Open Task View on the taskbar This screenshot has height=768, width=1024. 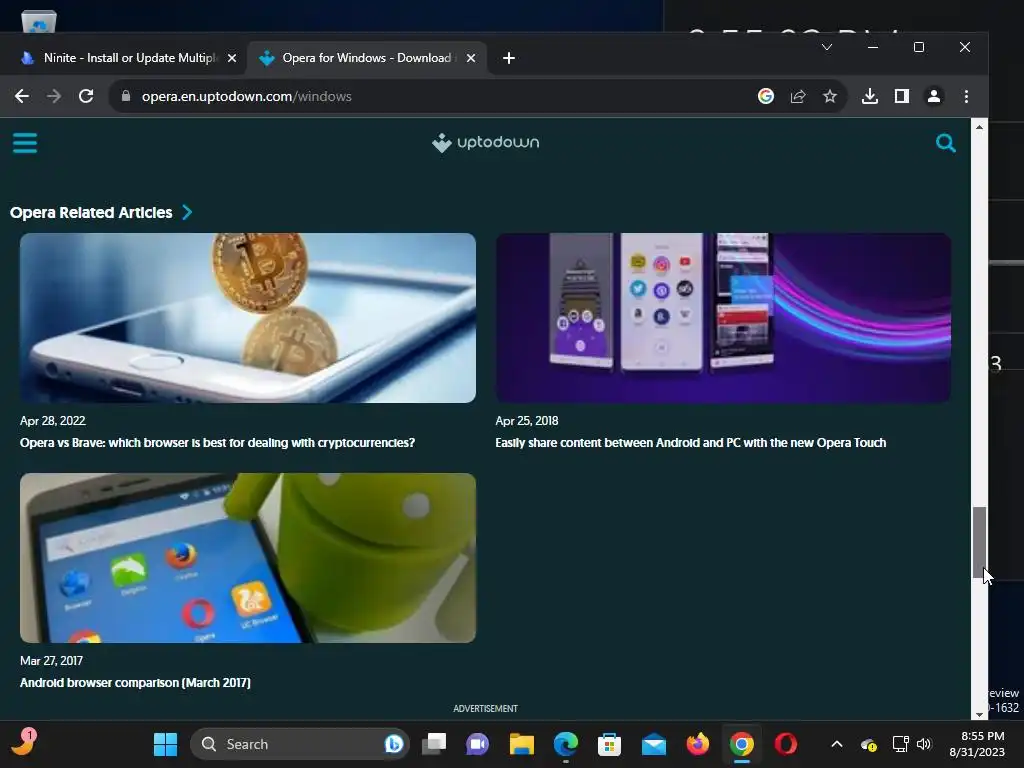pos(434,744)
